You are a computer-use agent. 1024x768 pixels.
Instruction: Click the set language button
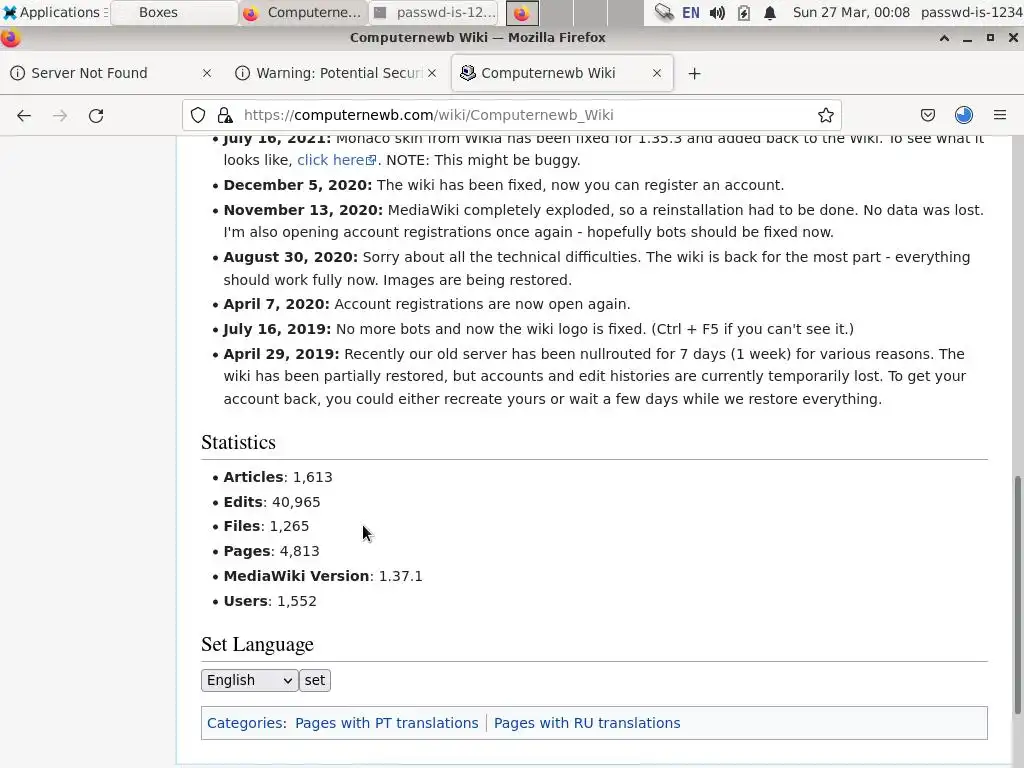click(x=315, y=680)
